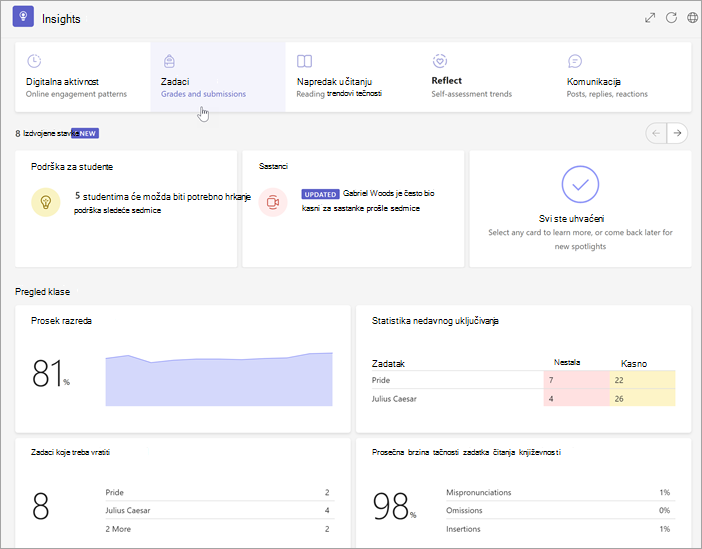Click the clock icon for Digitalna aktivnost
Screen dimensions: 702x549
[x=34, y=60]
